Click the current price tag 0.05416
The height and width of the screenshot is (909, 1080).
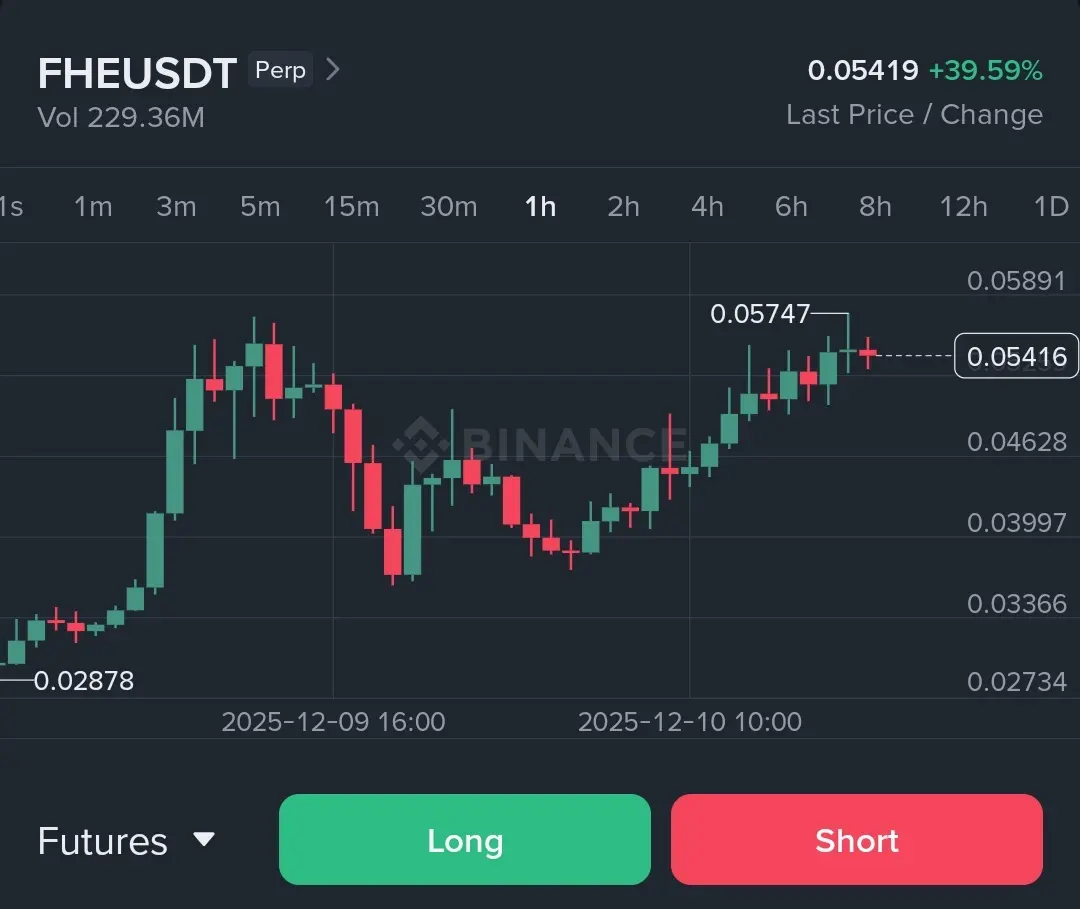1016,356
